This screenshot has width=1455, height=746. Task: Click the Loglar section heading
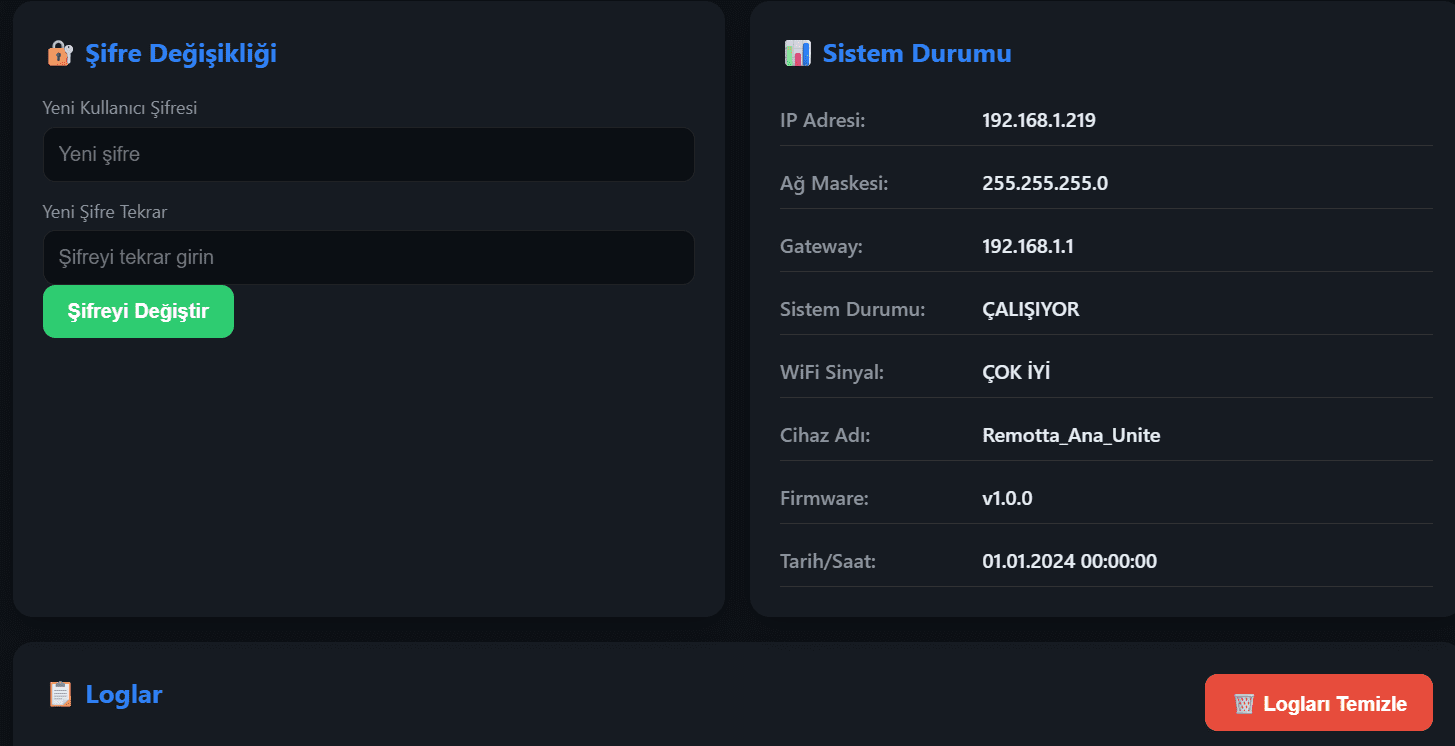124,694
